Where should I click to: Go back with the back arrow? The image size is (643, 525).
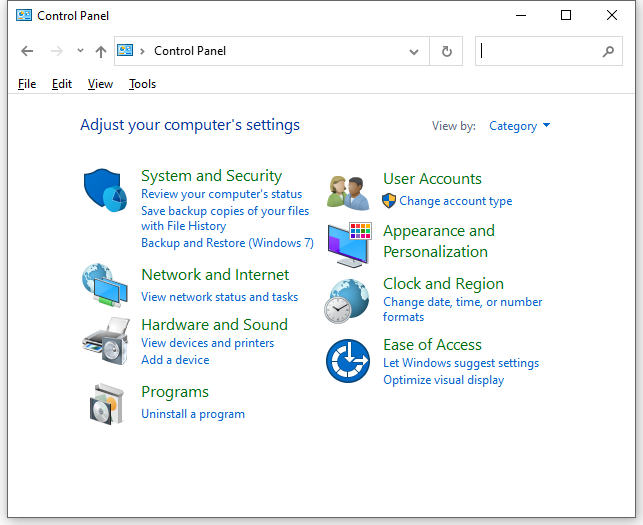tap(27, 51)
